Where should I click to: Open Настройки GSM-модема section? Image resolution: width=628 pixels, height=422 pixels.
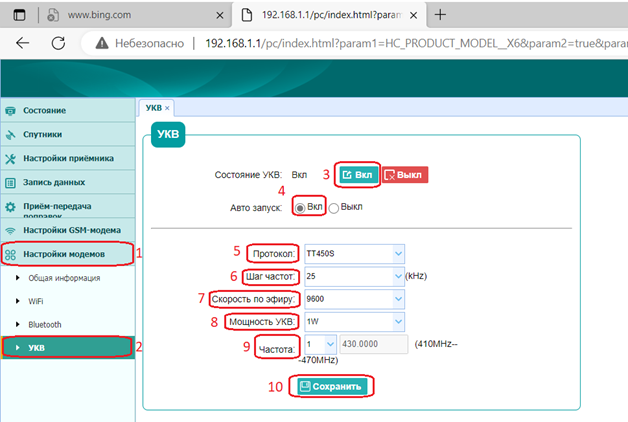click(68, 230)
